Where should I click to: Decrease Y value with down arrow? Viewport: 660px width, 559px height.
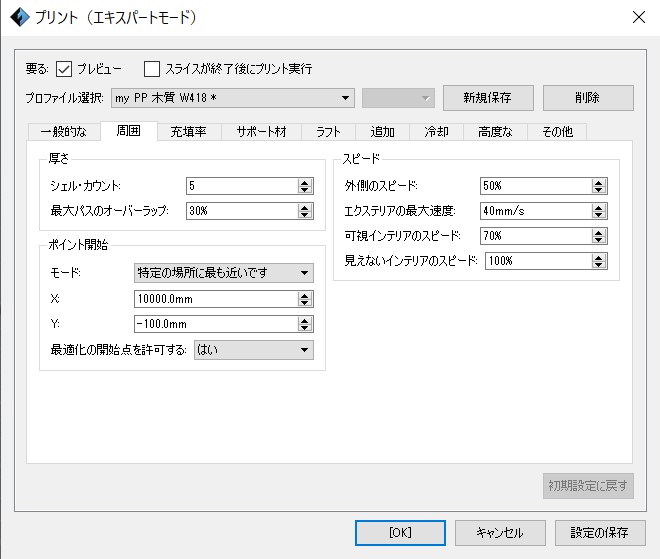(x=305, y=328)
